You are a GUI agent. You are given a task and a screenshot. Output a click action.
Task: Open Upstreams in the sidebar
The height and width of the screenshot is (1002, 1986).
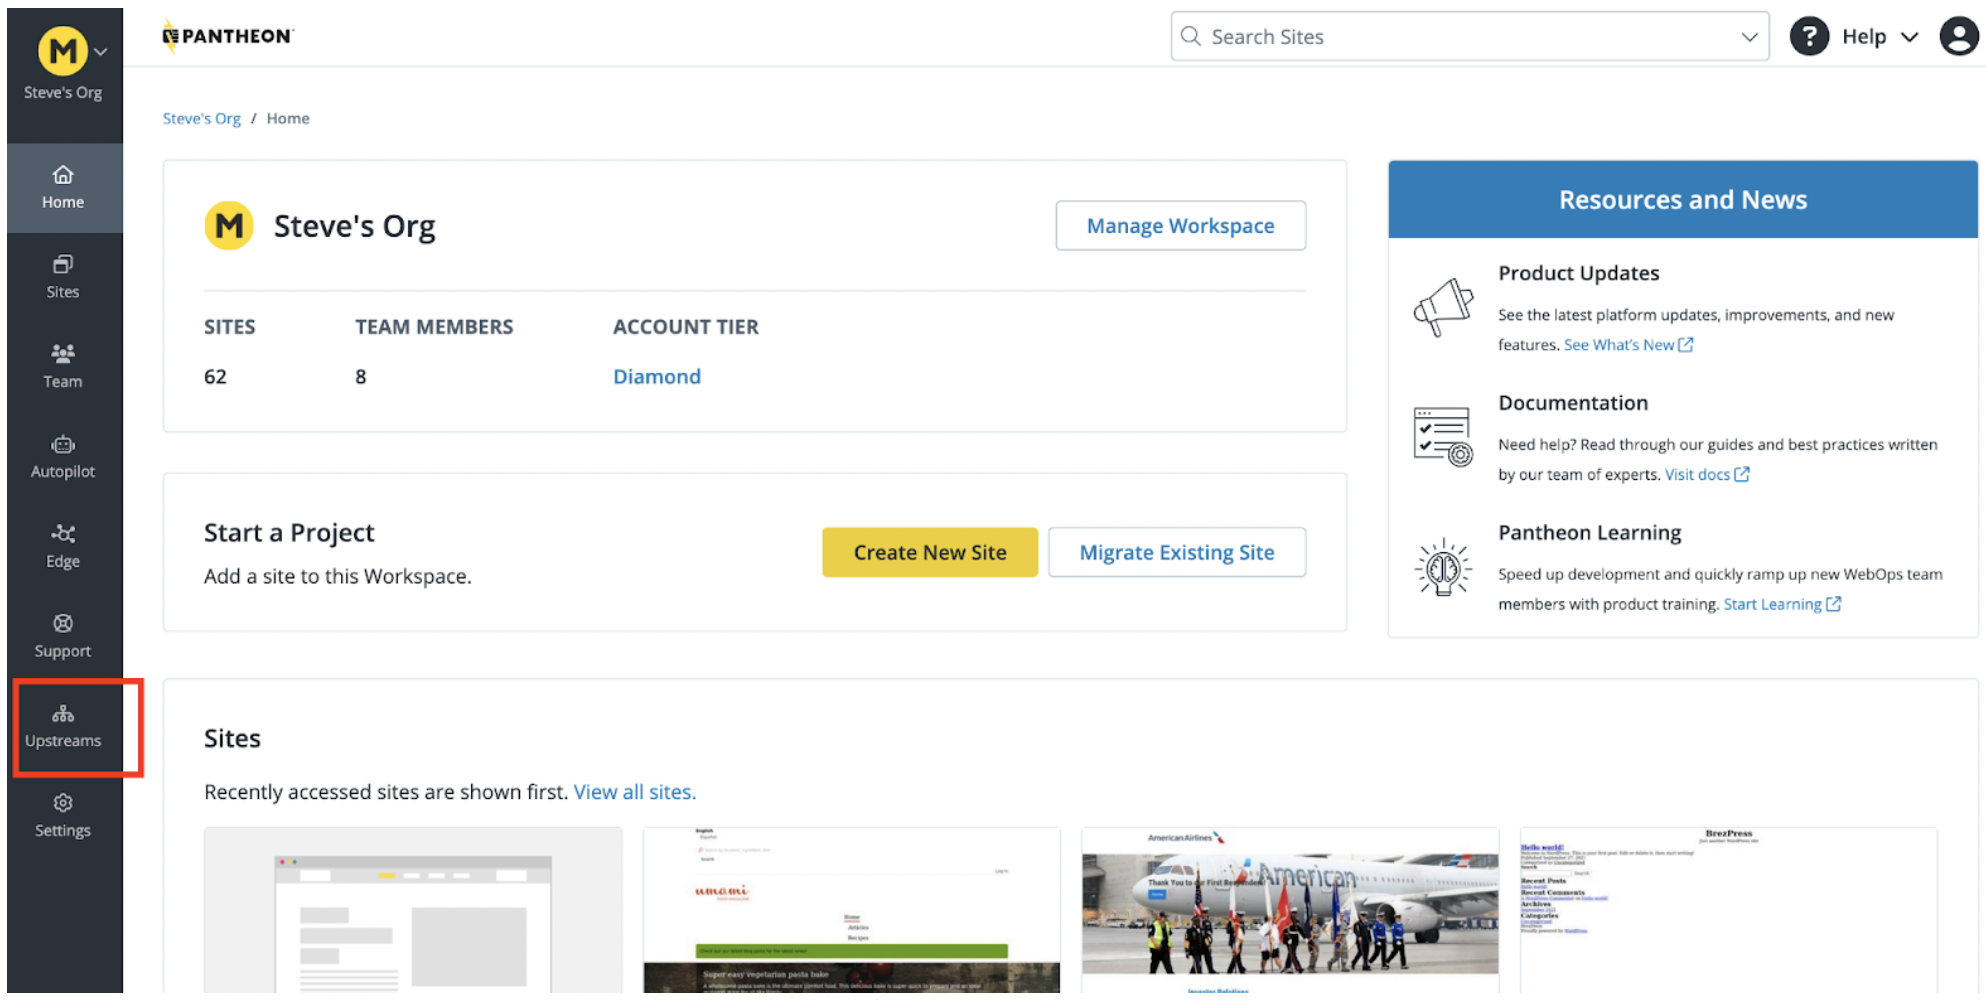63,726
